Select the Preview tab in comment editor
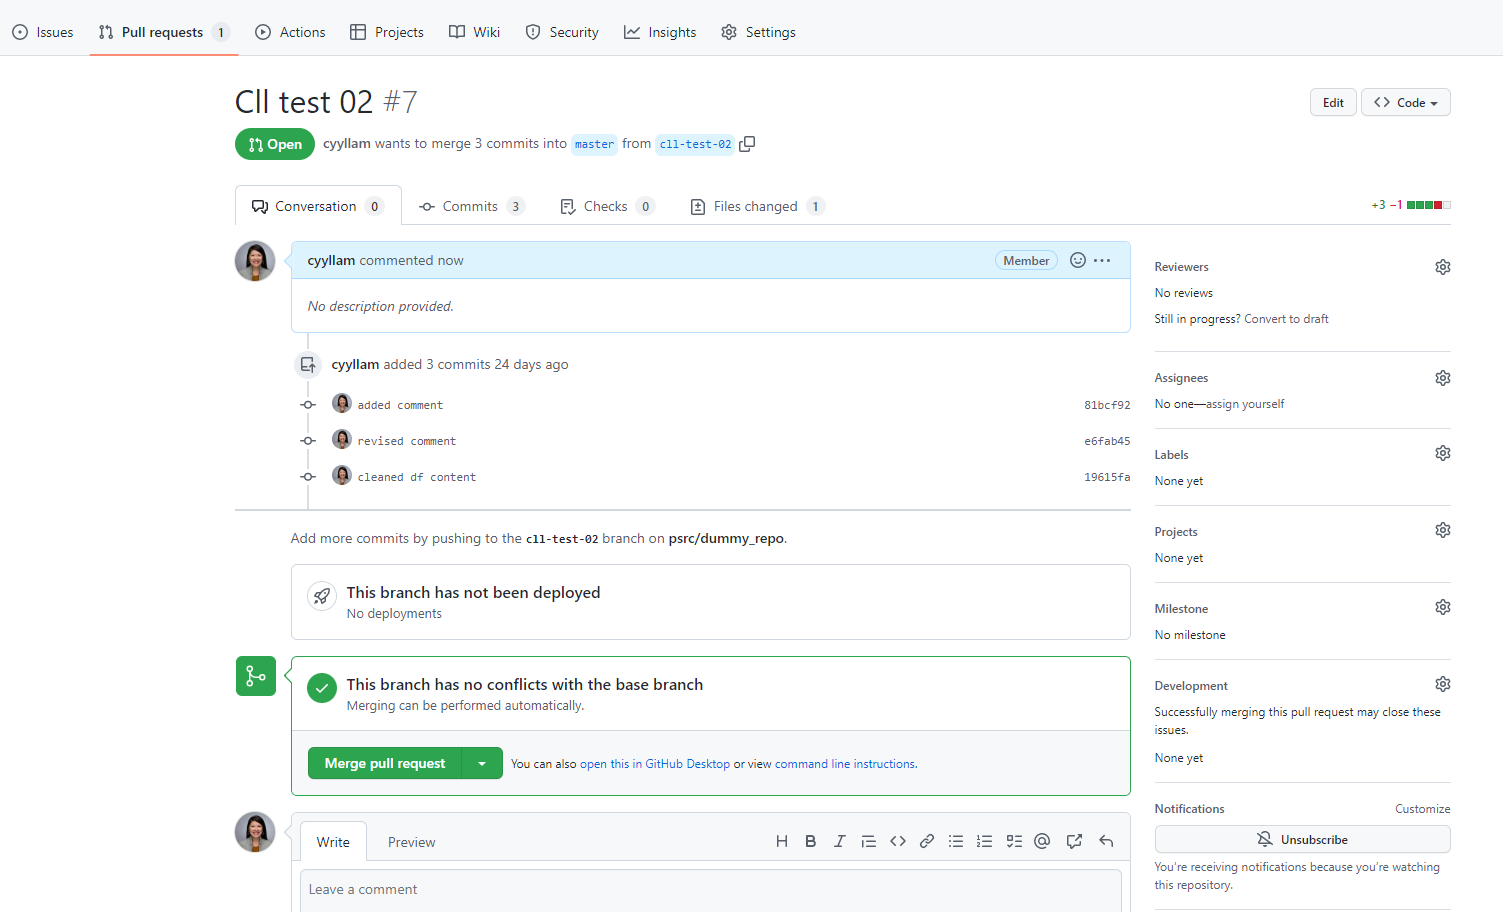 pos(412,842)
